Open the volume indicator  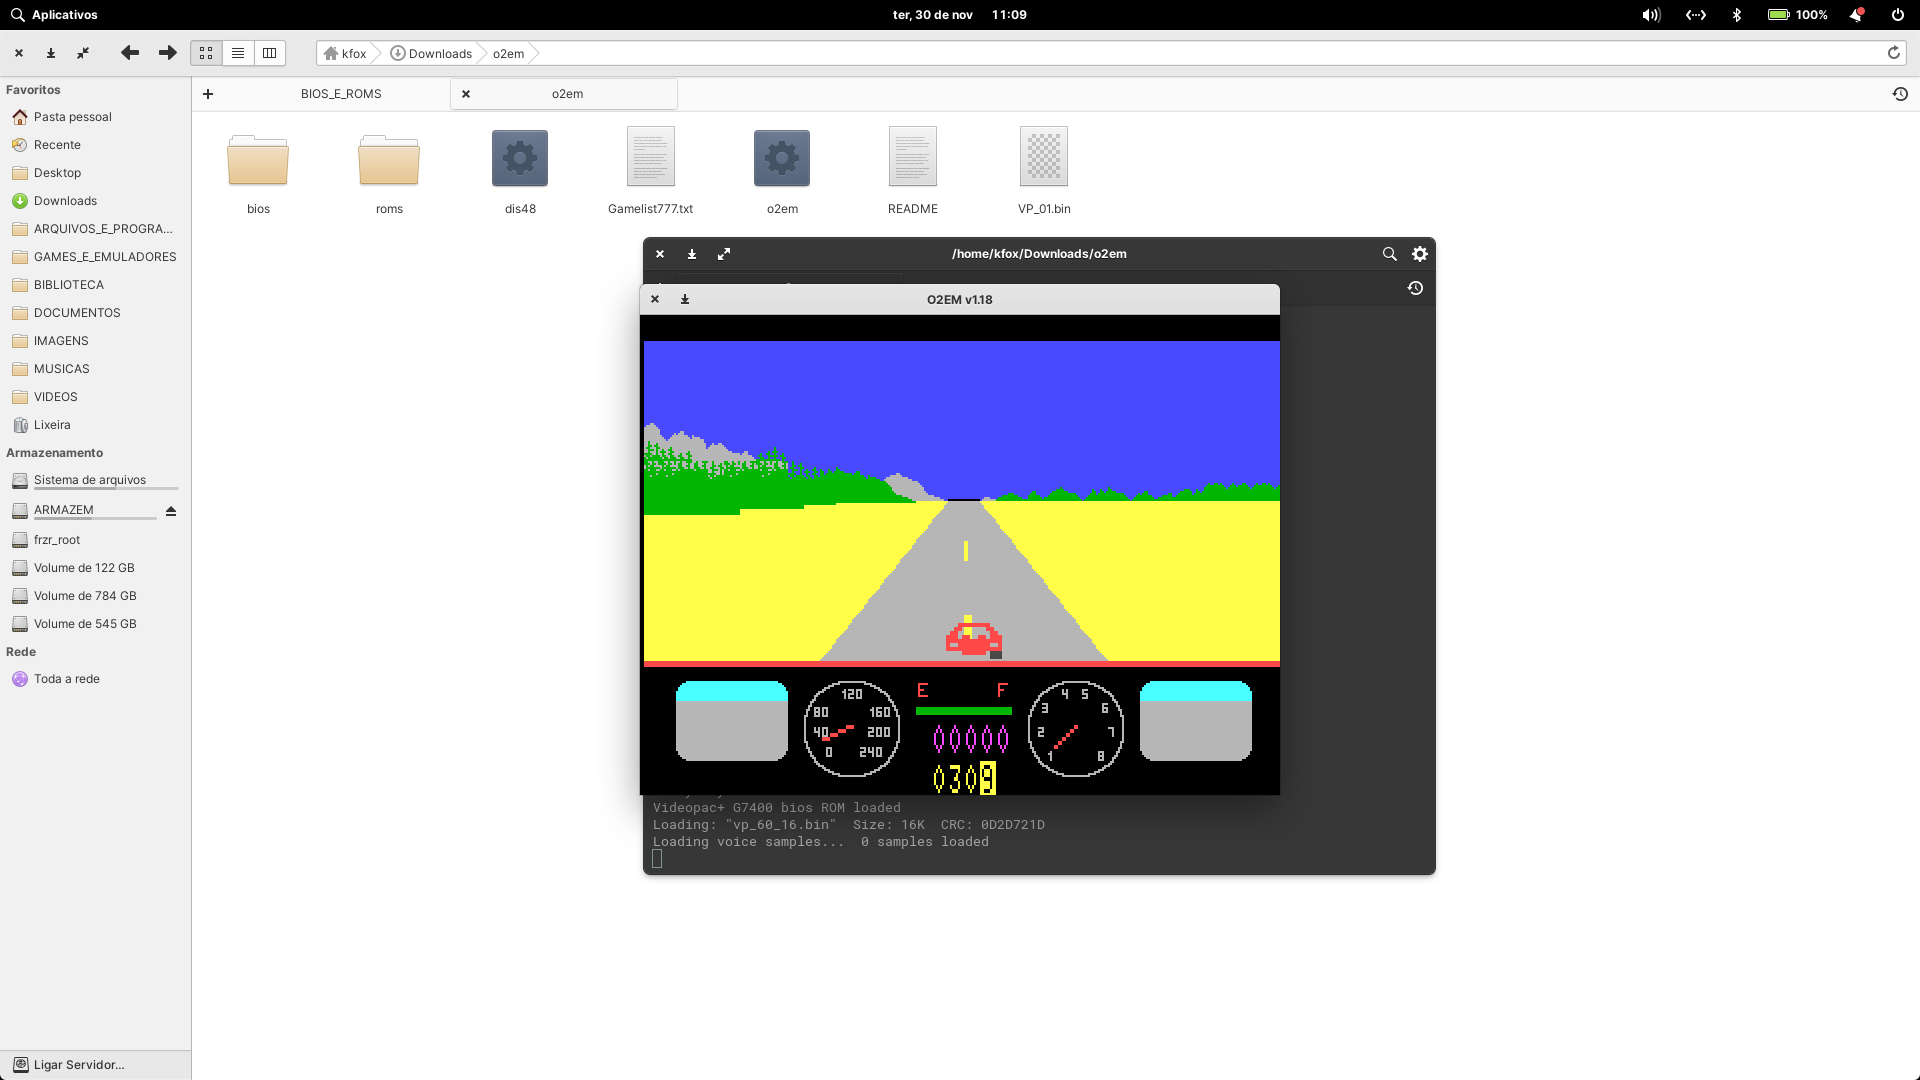pyautogui.click(x=1651, y=15)
